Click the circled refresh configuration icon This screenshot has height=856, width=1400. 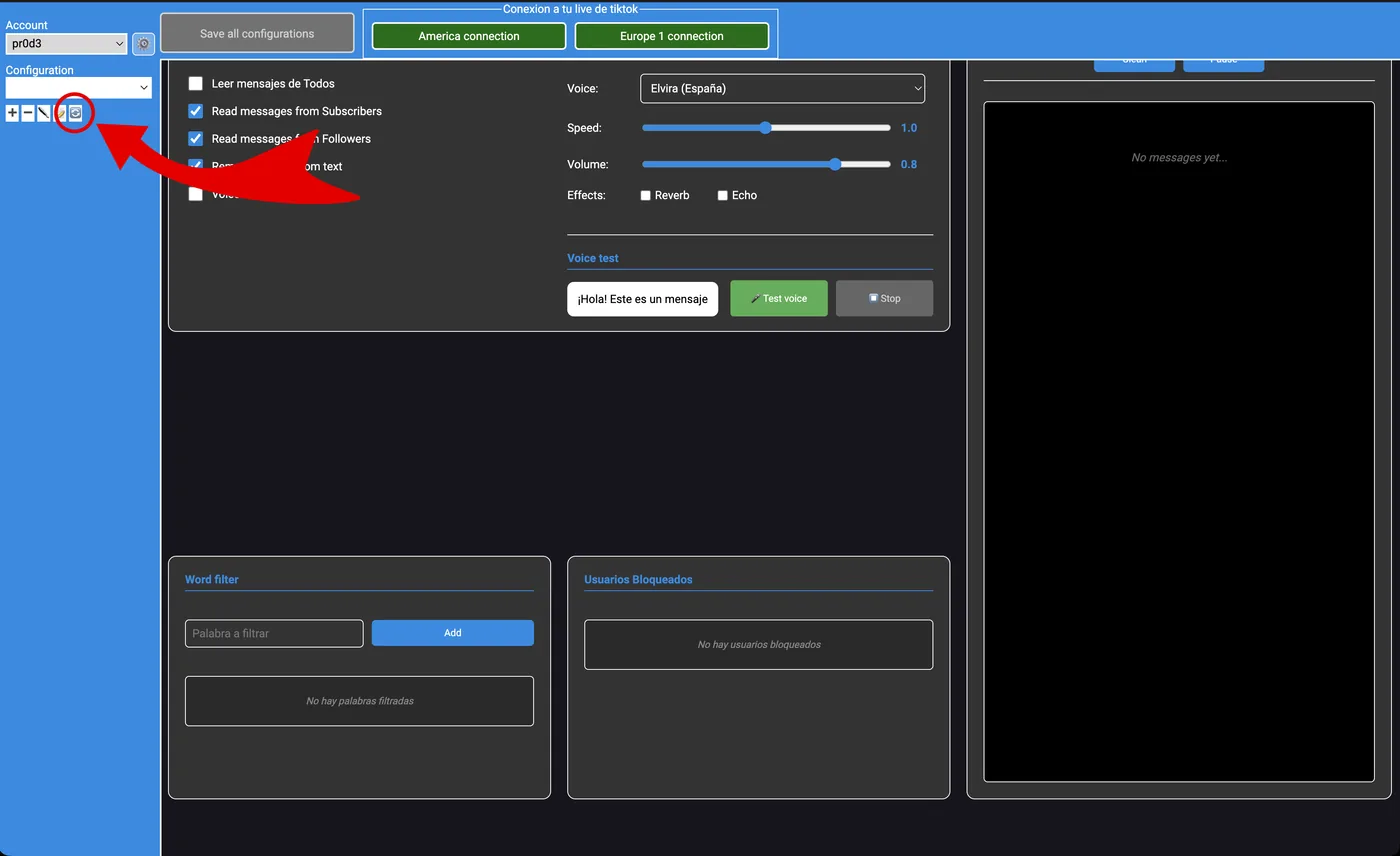click(76, 114)
